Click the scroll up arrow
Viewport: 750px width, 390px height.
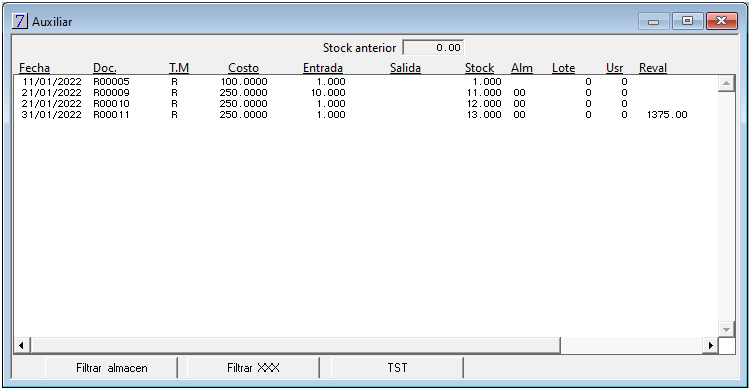[726, 84]
